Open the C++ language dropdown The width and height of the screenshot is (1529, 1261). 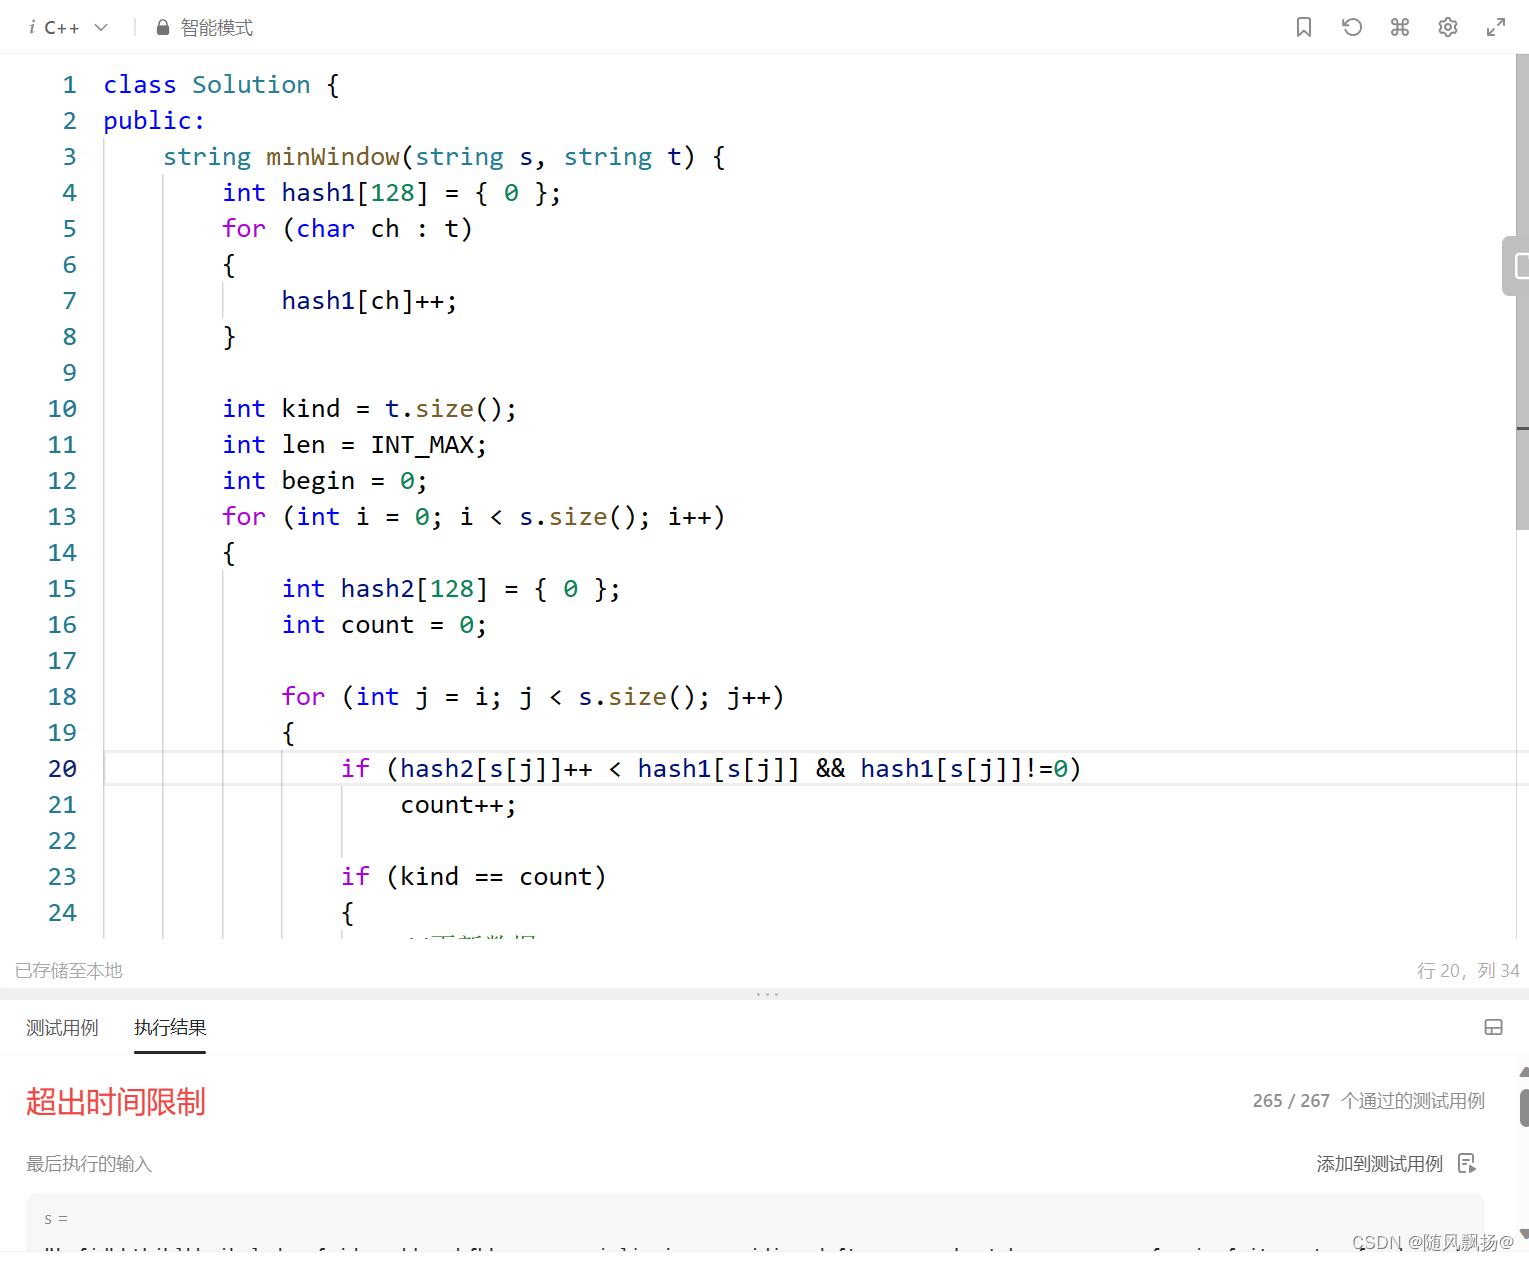pos(68,28)
